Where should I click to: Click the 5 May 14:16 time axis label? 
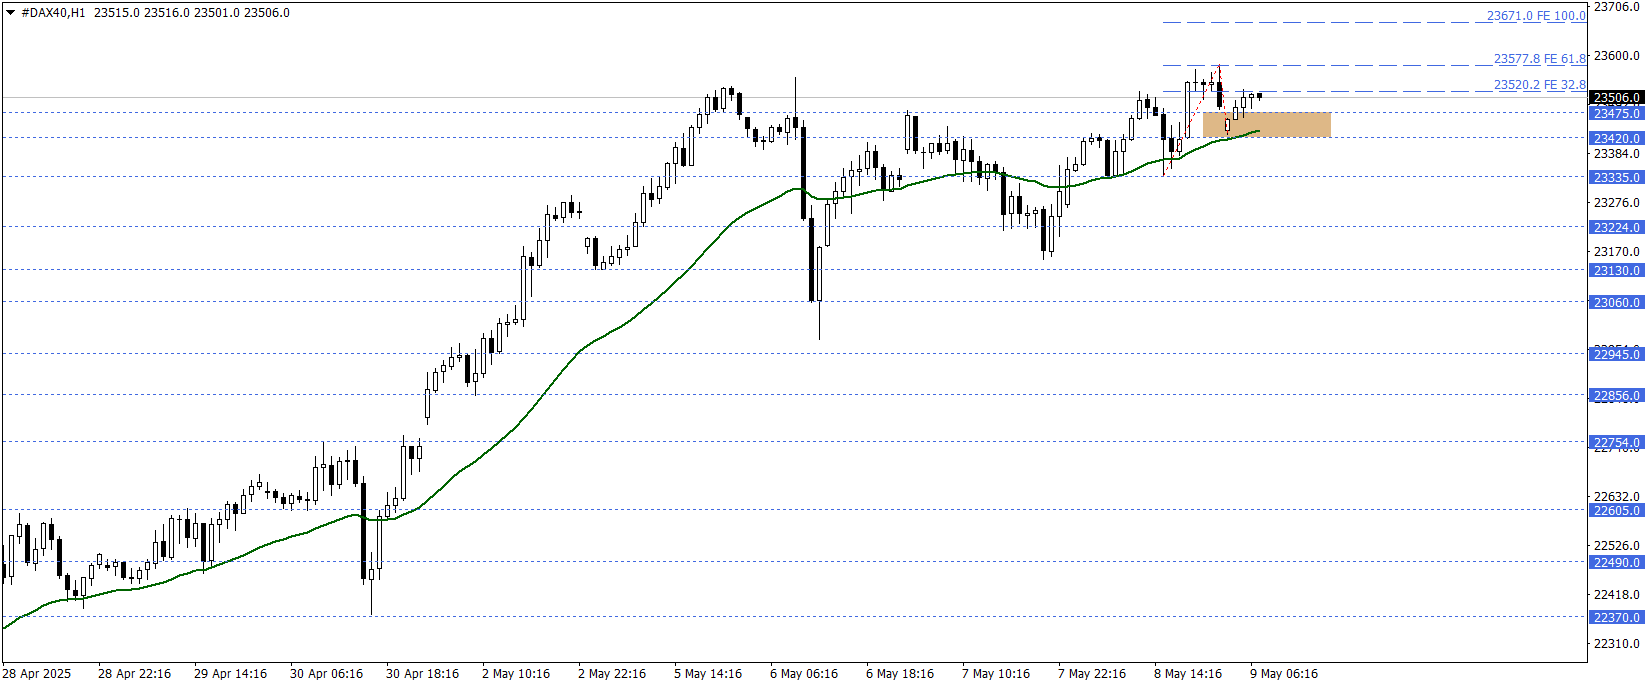708,674
